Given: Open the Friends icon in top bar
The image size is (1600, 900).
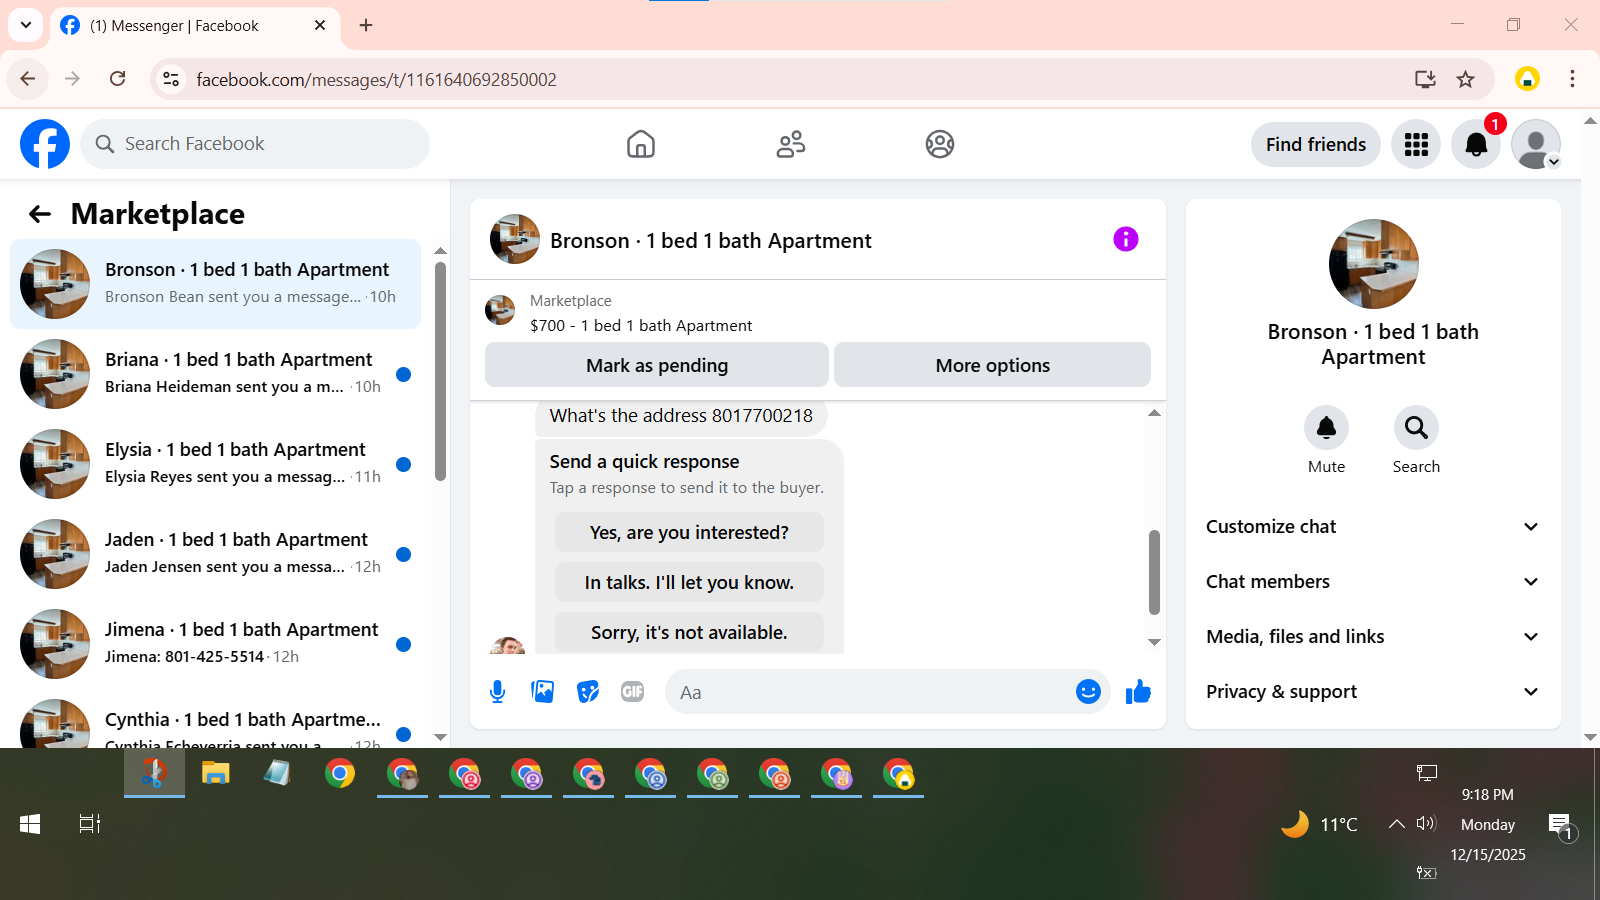Looking at the screenshot, I should point(791,144).
